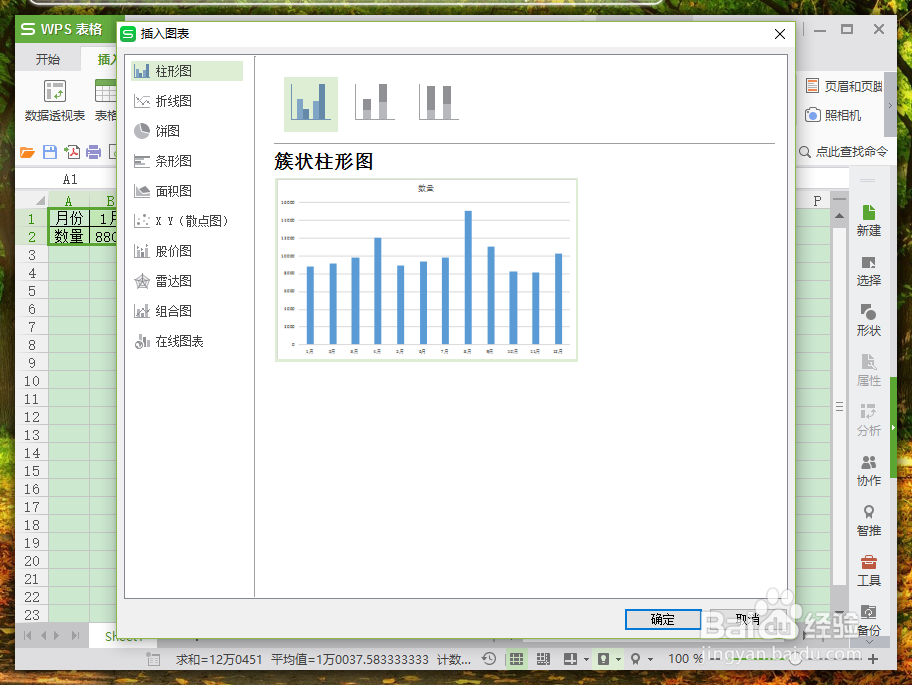Confirm chart insertion with 确定 button
This screenshot has width=912, height=685.
pos(662,619)
